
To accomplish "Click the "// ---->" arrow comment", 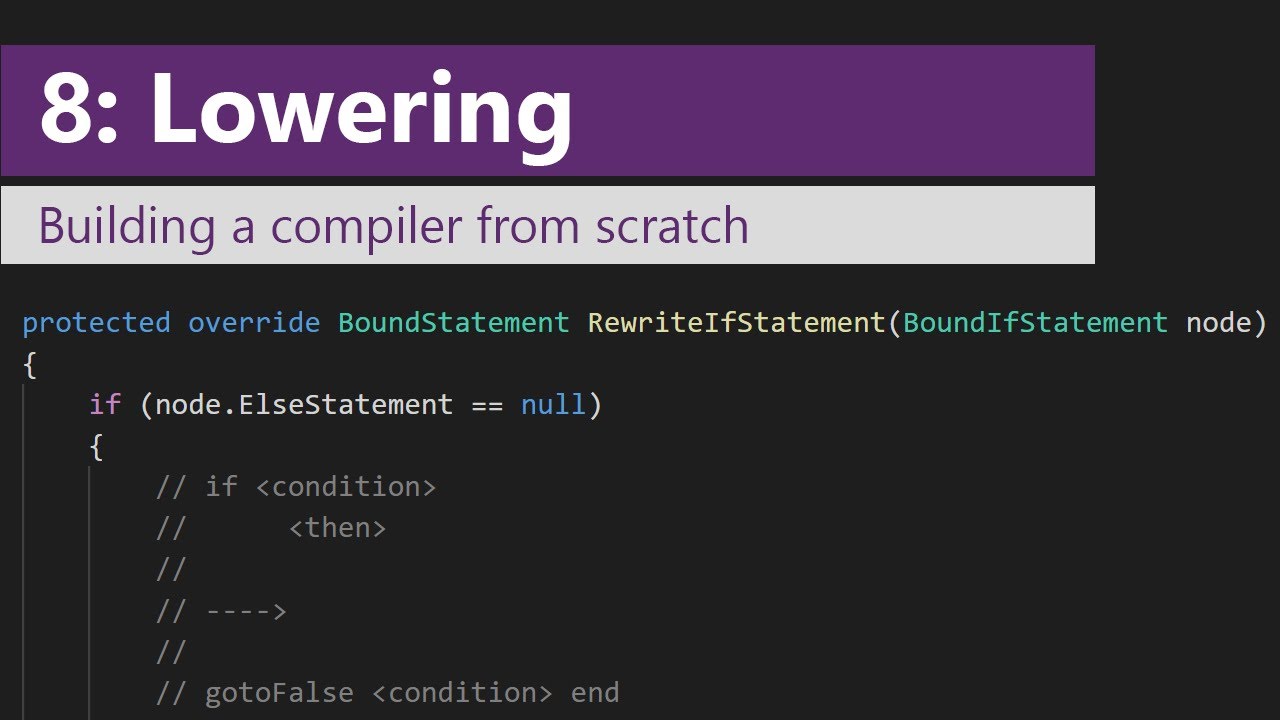I will (x=221, y=611).
